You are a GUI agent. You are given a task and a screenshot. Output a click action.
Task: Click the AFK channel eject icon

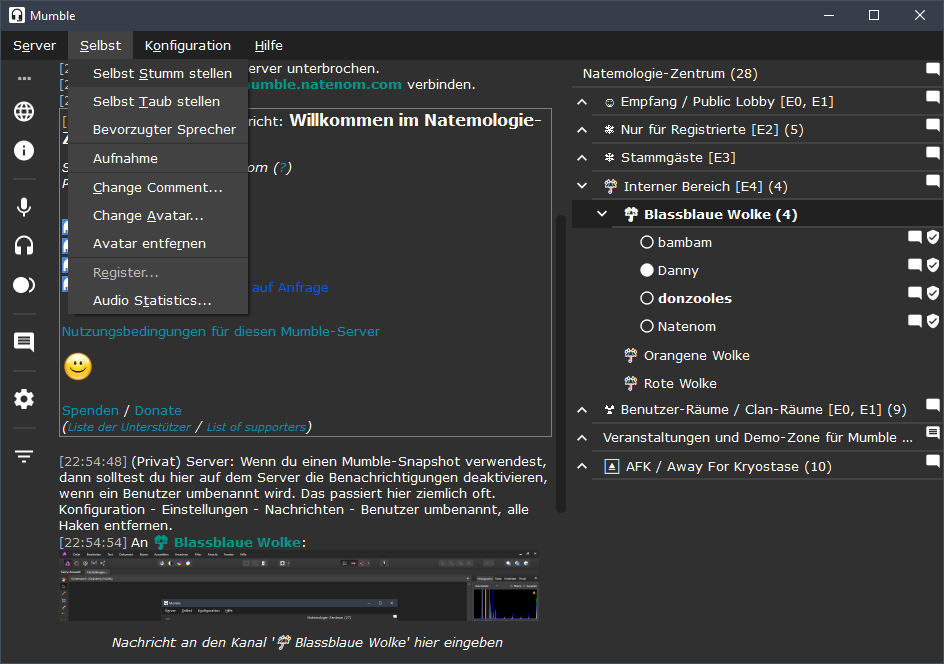pos(612,467)
